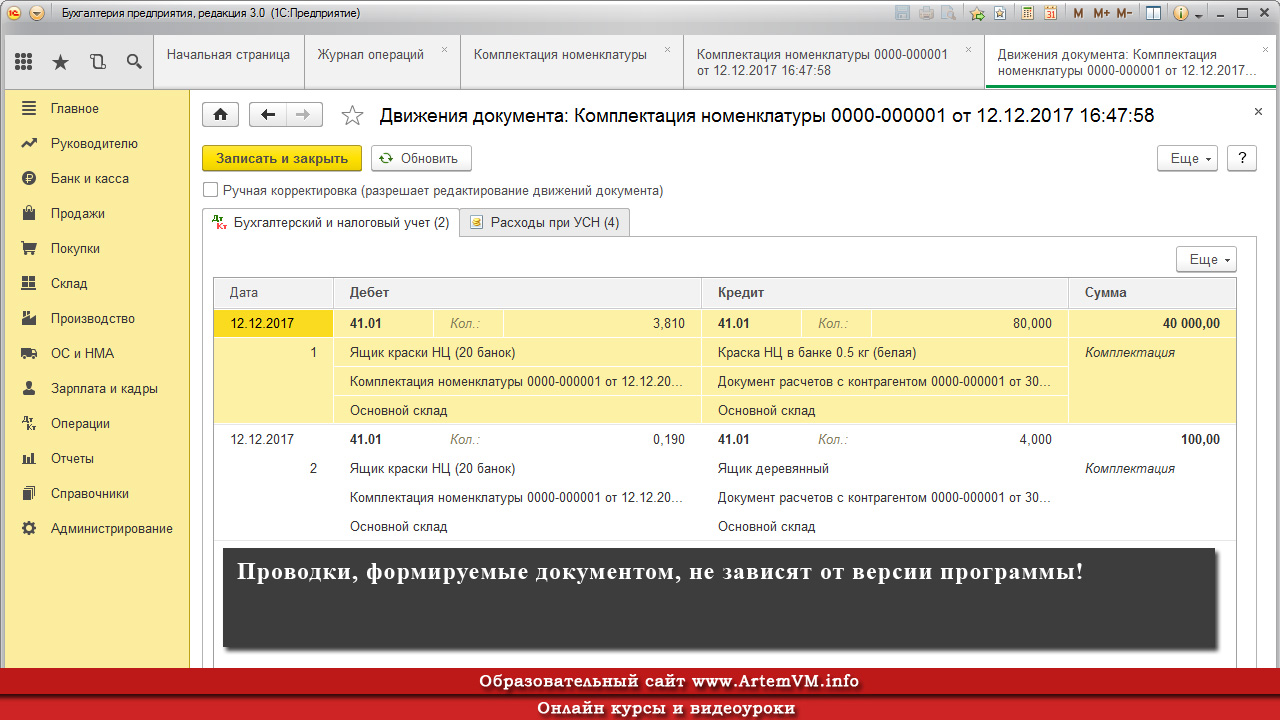Open the Справочники section
The height and width of the screenshot is (720, 1280).
coord(89,493)
